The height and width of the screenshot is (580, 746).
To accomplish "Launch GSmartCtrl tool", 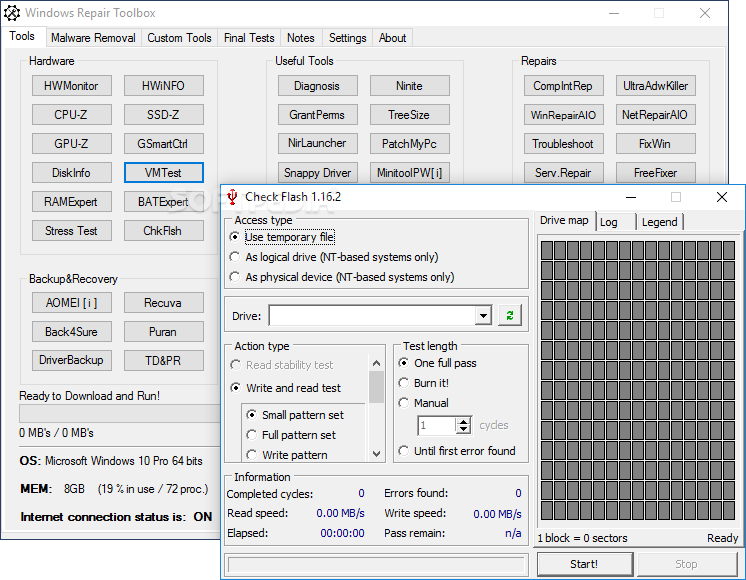I will pos(164,144).
